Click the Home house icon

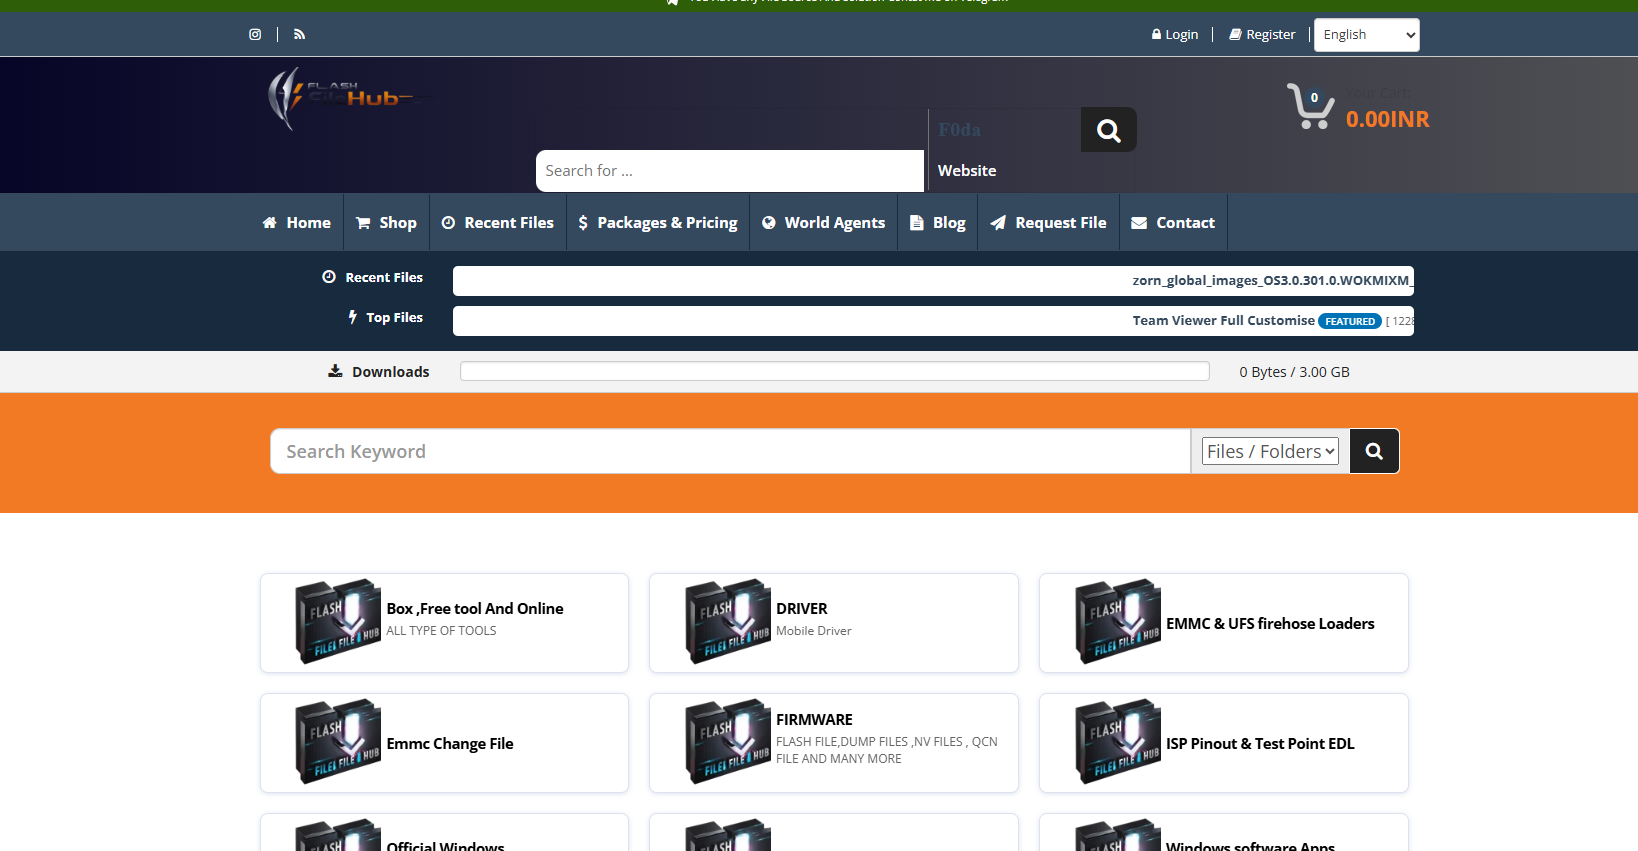(x=270, y=223)
